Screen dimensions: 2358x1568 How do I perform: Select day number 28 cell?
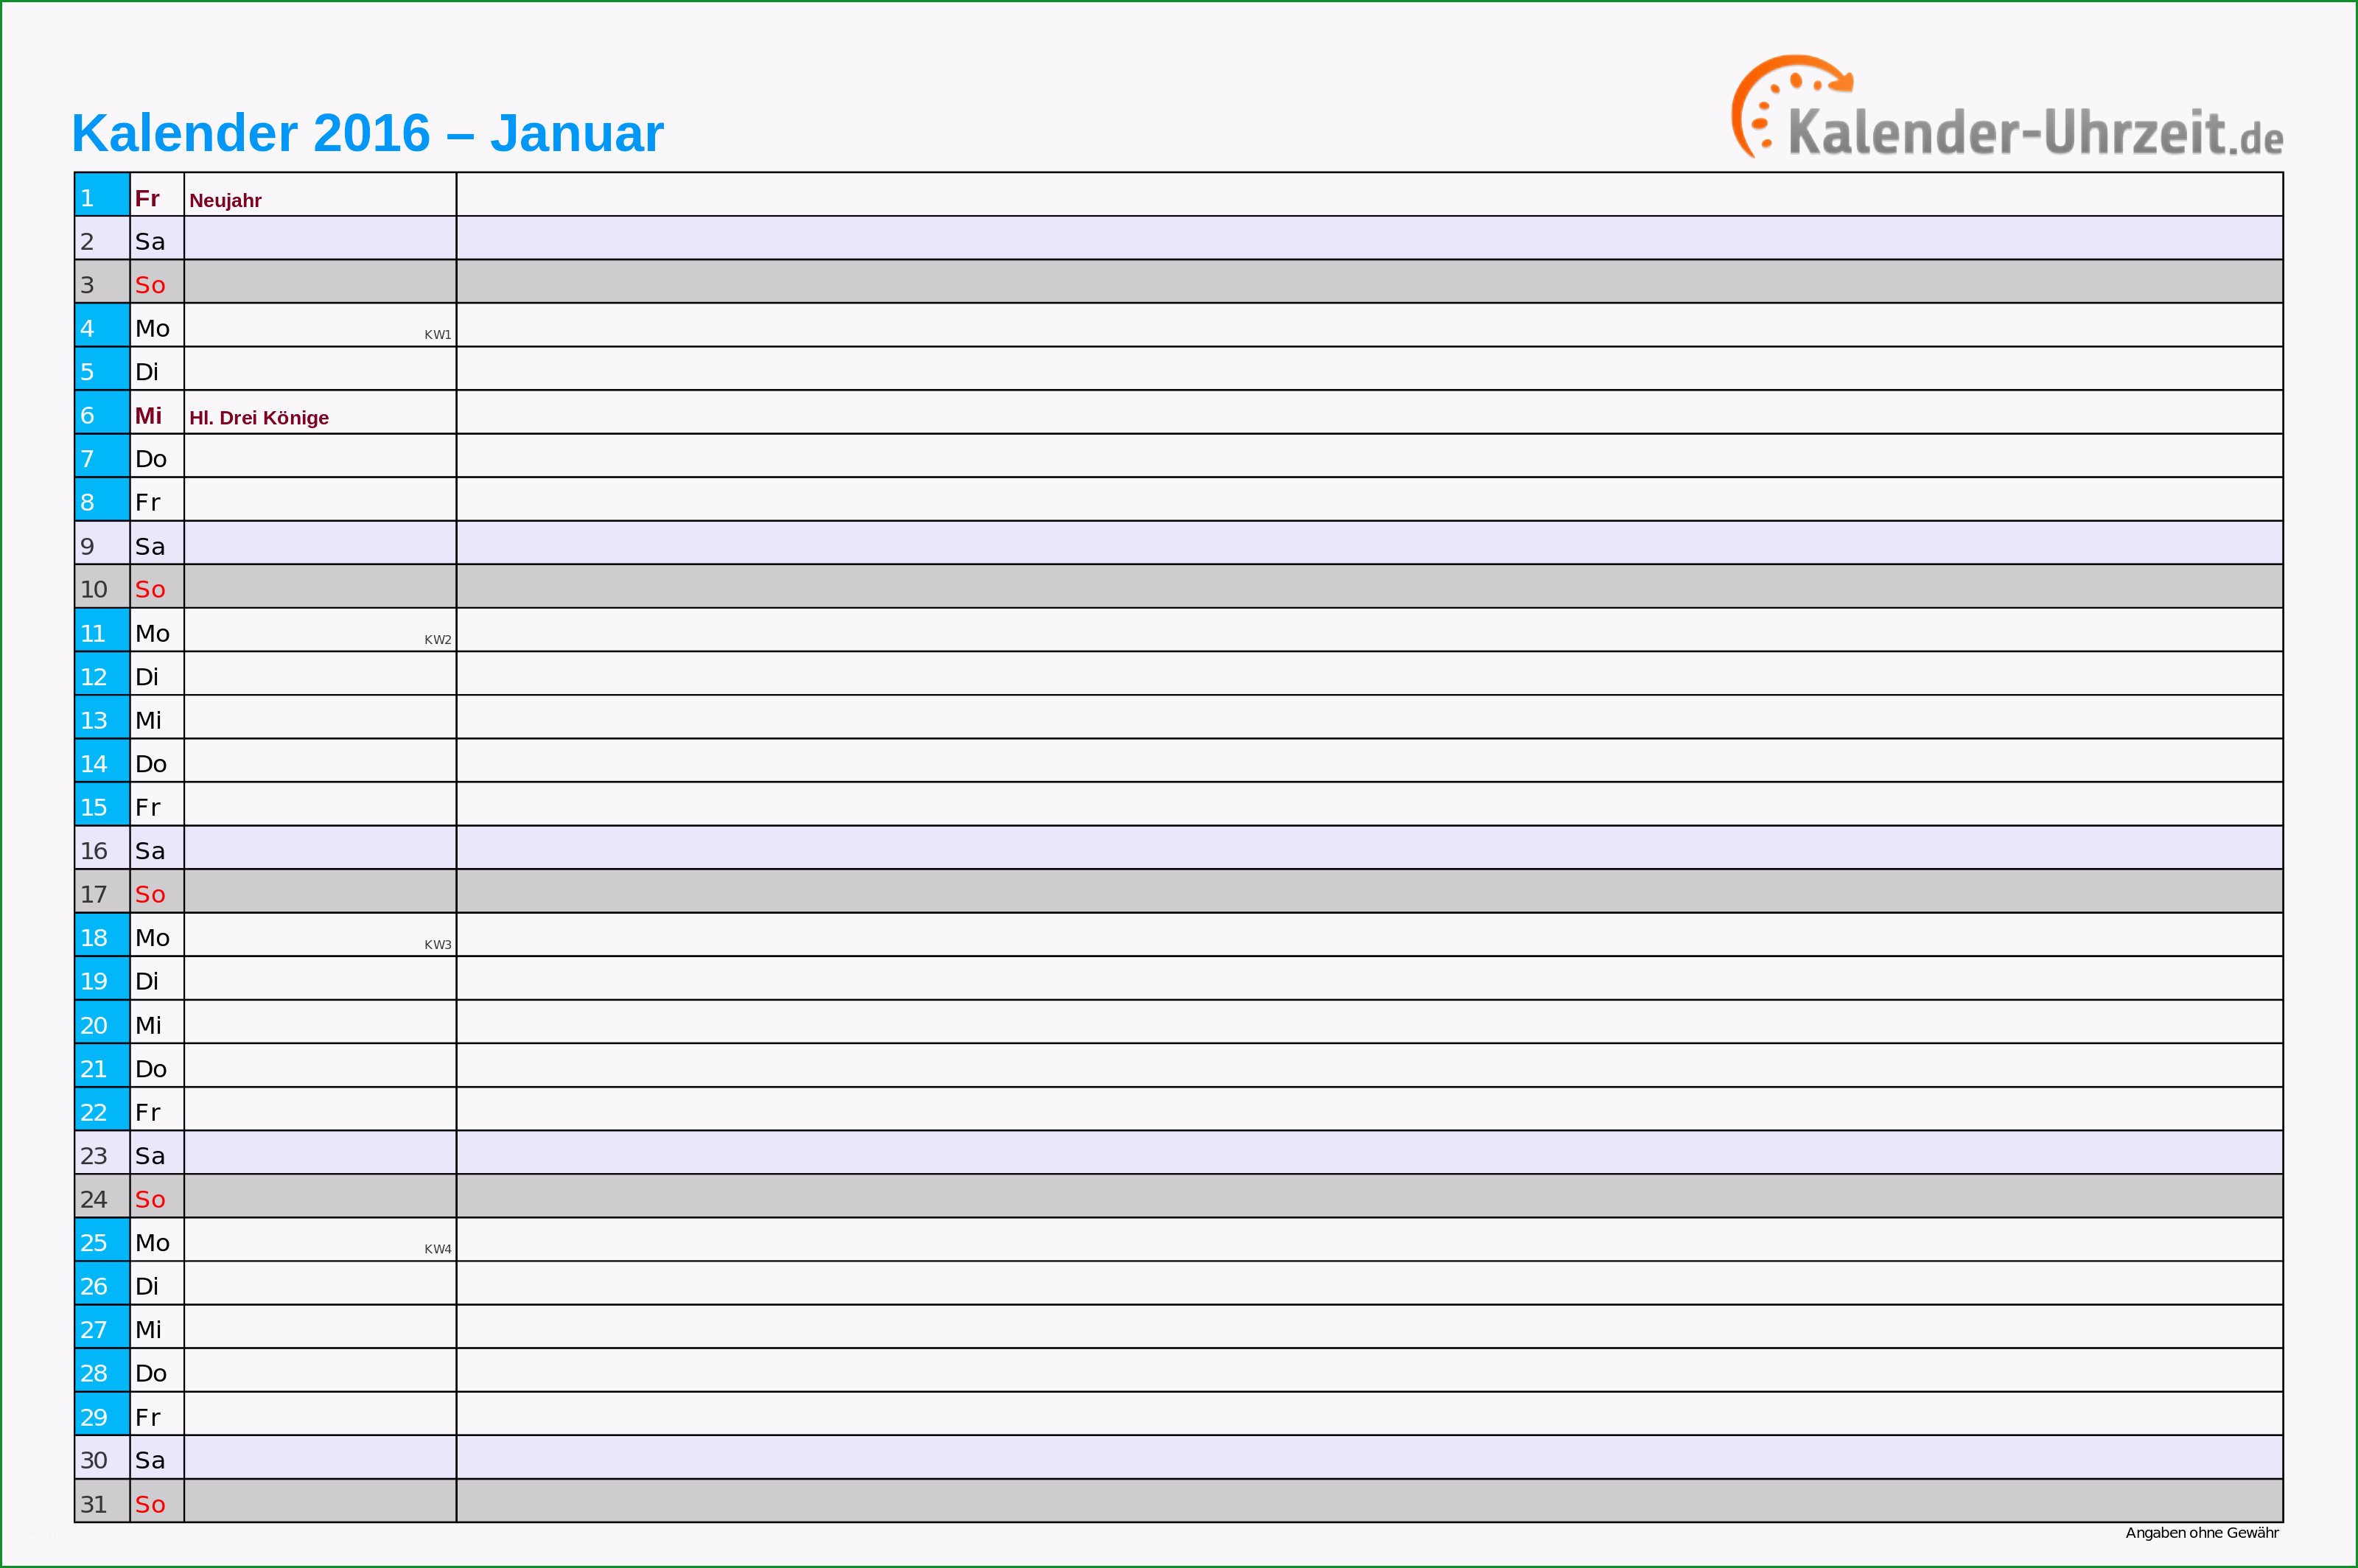(102, 1370)
